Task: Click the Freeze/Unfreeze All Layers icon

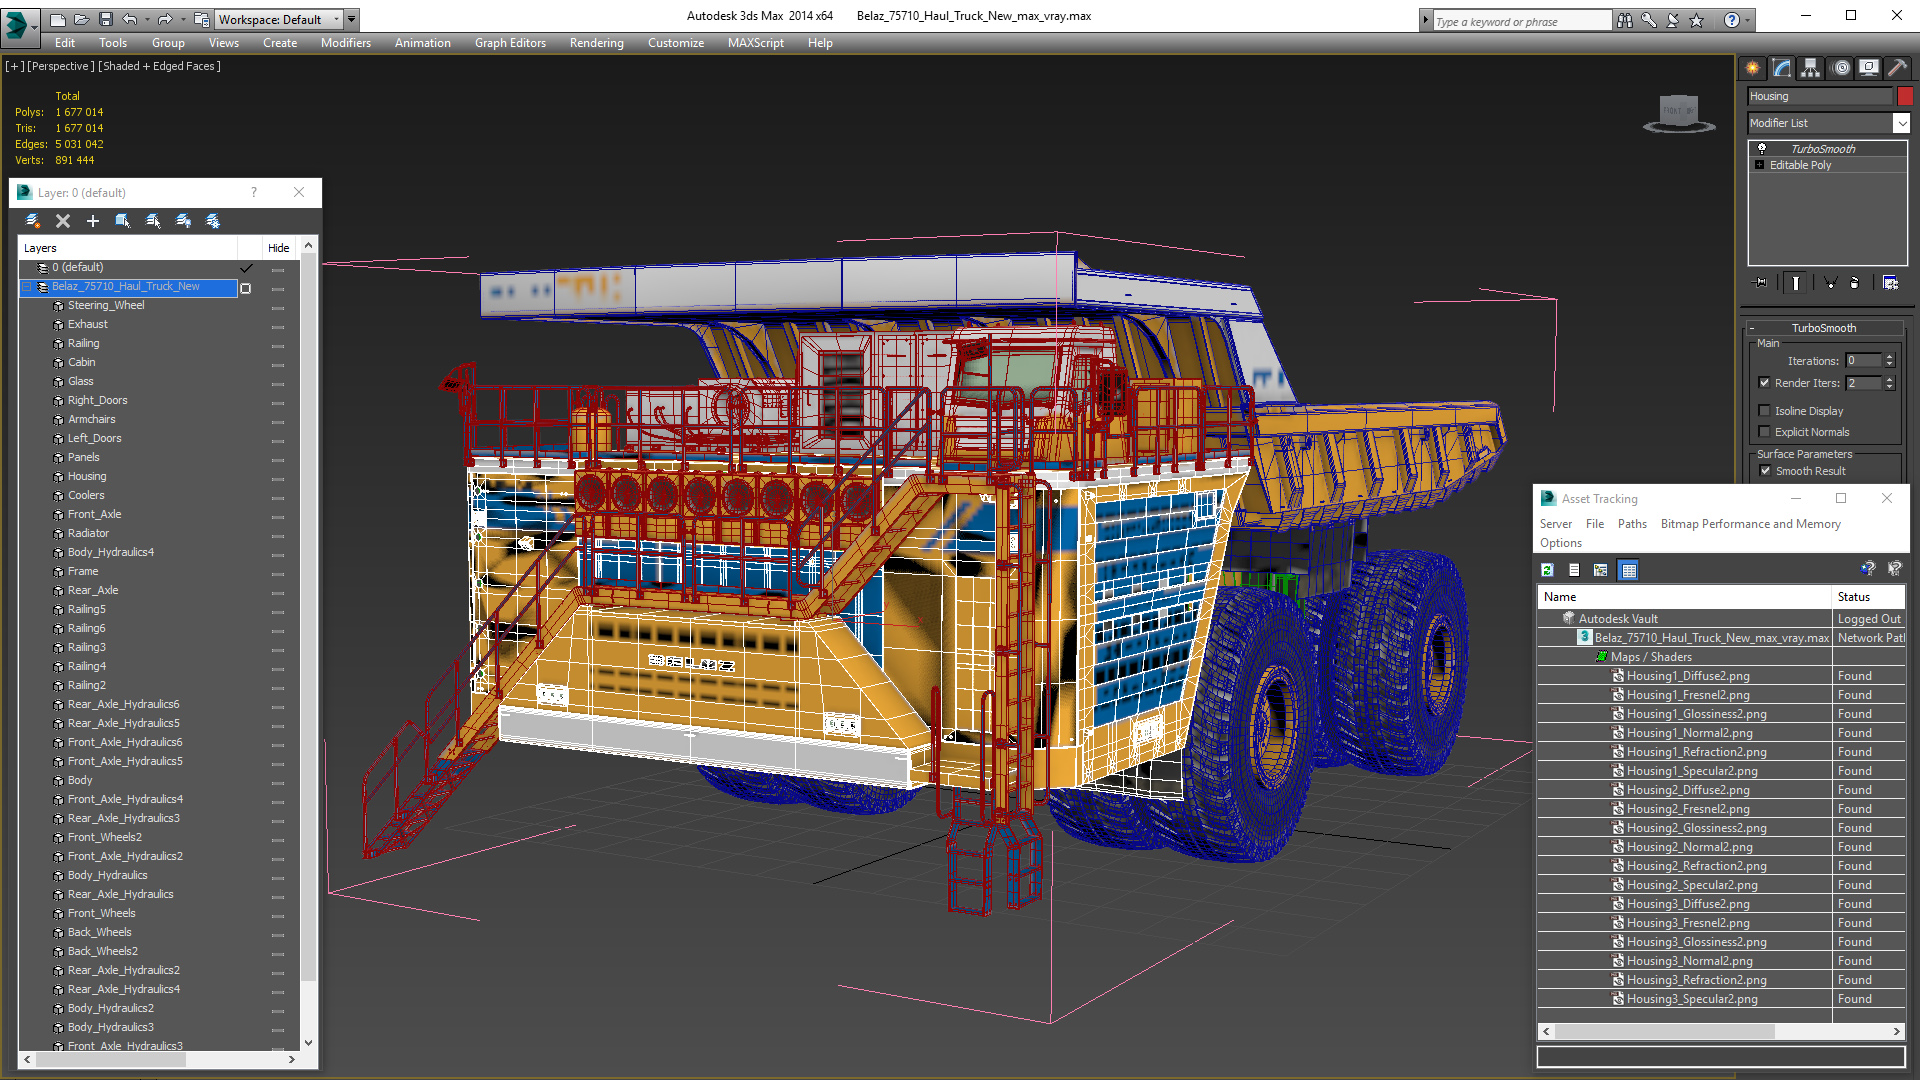Action: click(x=213, y=221)
